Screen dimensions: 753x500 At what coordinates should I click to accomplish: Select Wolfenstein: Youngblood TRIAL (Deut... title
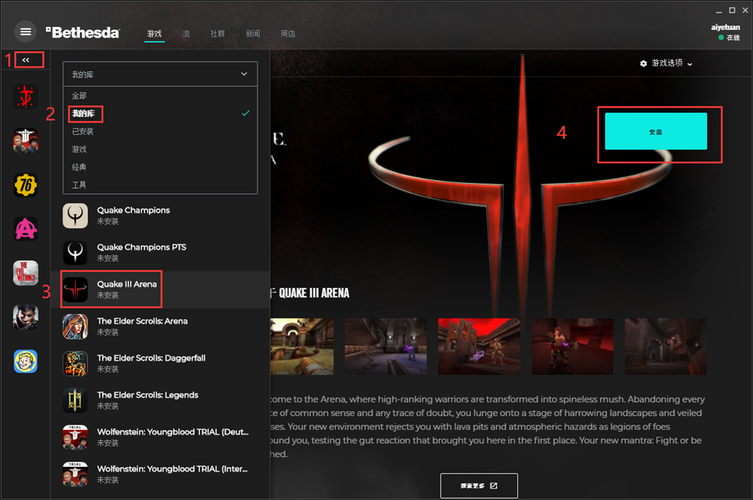point(173,432)
